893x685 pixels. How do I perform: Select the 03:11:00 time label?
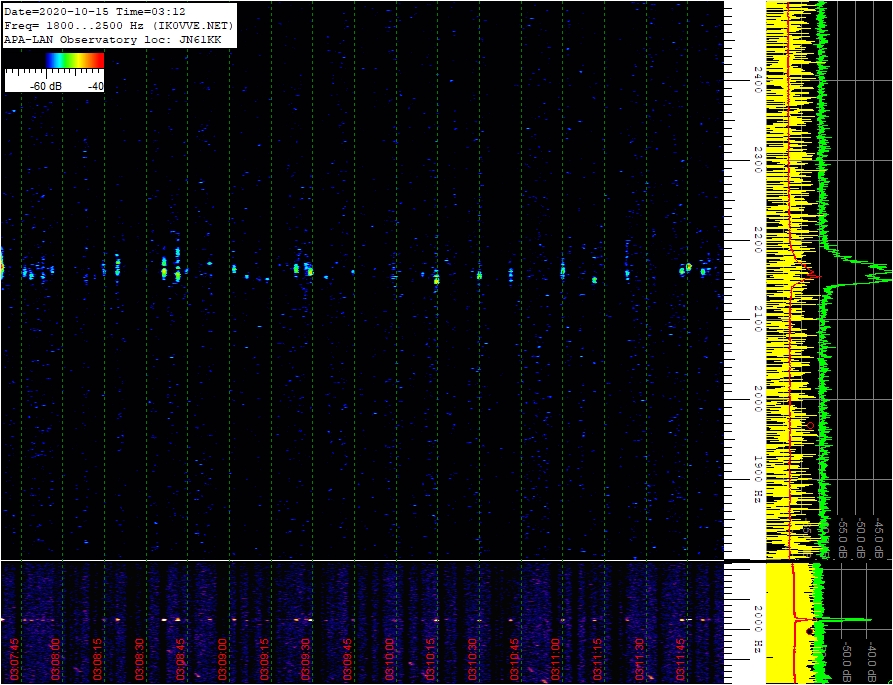556,659
